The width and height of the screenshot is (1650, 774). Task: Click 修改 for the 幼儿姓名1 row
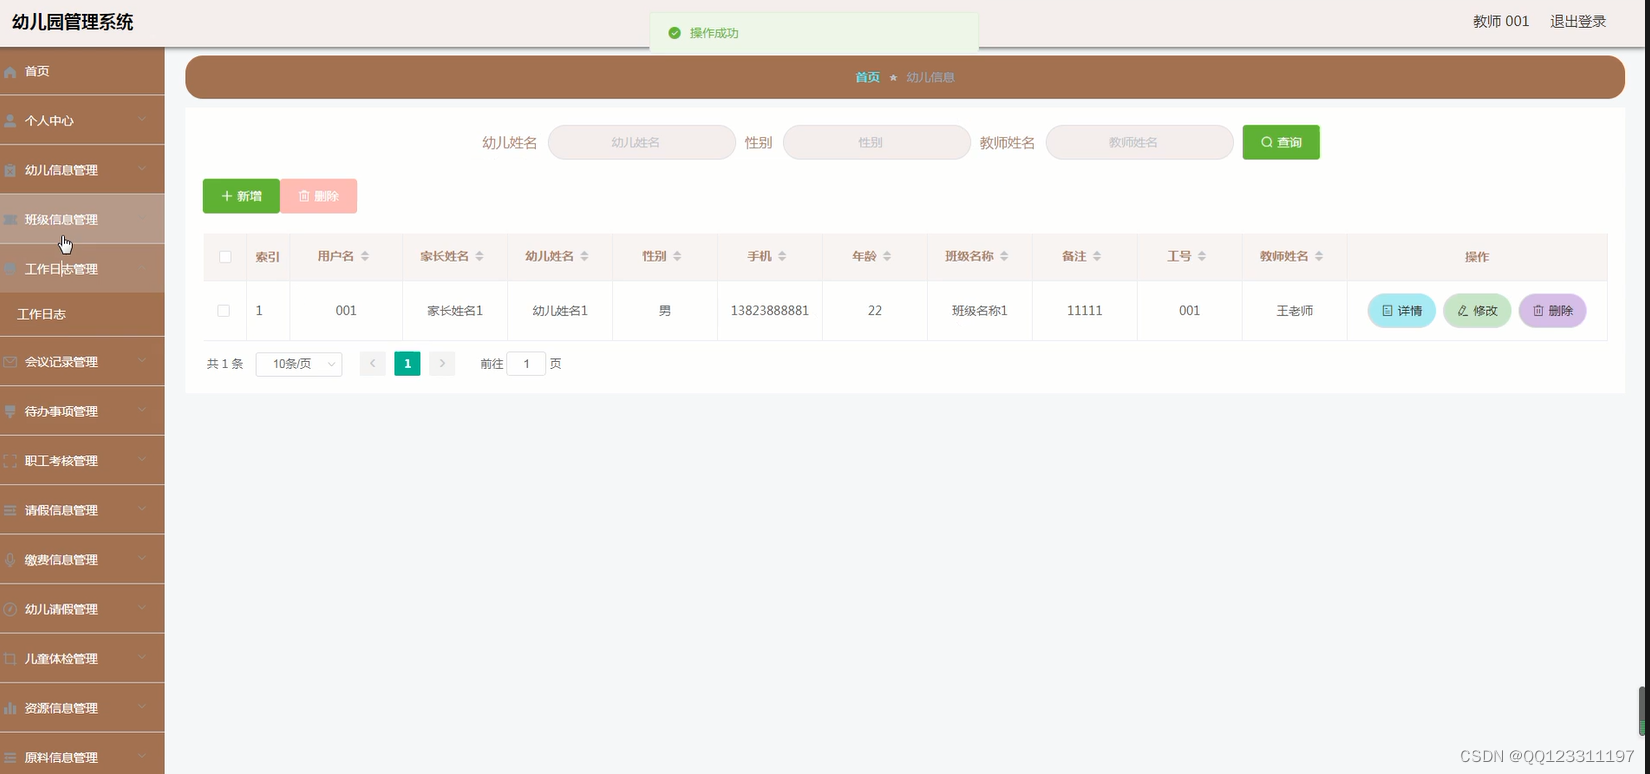1477,311
